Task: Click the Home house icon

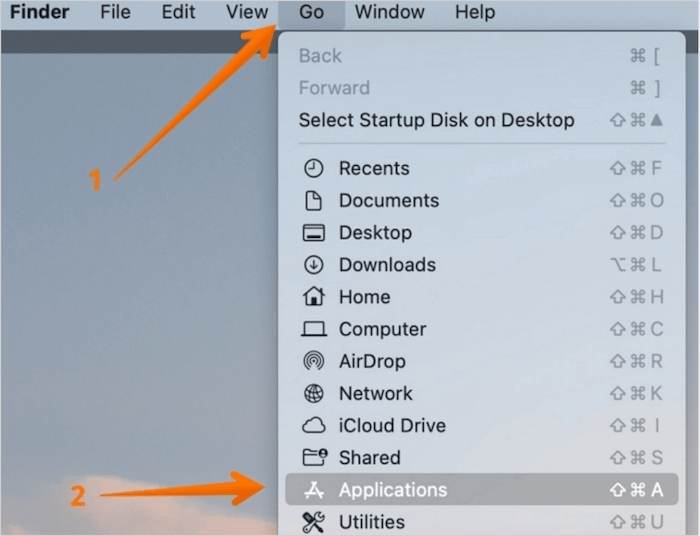Action: pos(314,297)
